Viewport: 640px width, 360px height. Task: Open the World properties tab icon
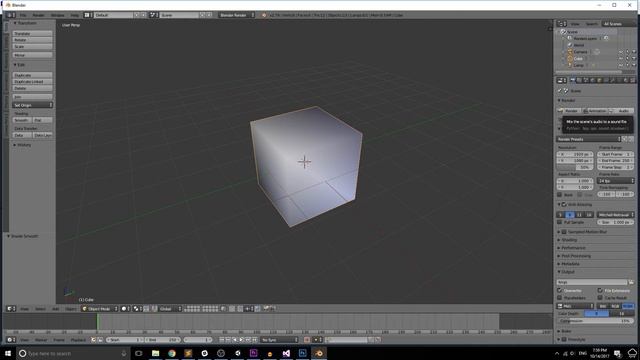pos(593,80)
